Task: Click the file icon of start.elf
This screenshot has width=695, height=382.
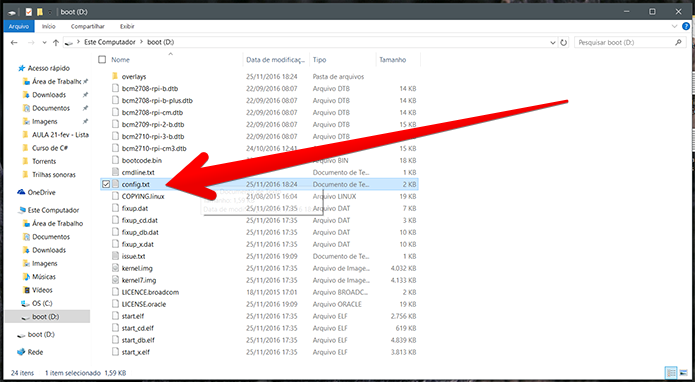Action: [115, 316]
